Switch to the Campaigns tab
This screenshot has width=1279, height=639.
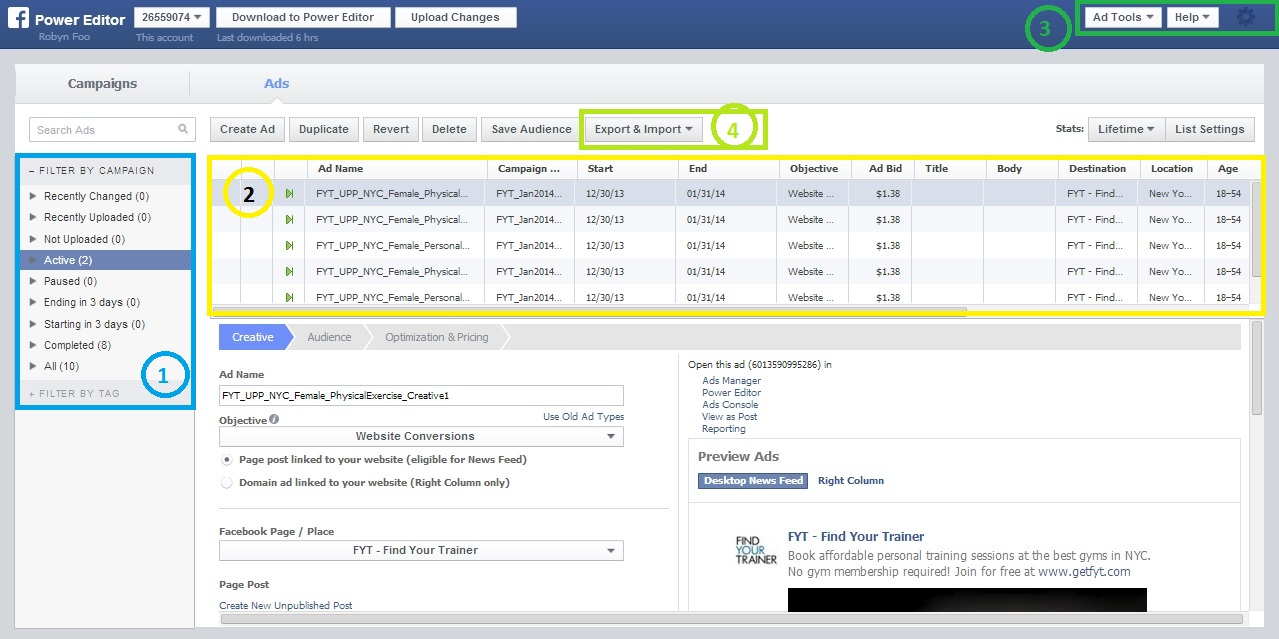coord(102,84)
